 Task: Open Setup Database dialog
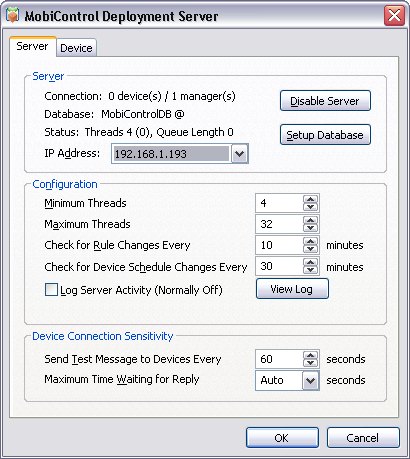click(325, 135)
